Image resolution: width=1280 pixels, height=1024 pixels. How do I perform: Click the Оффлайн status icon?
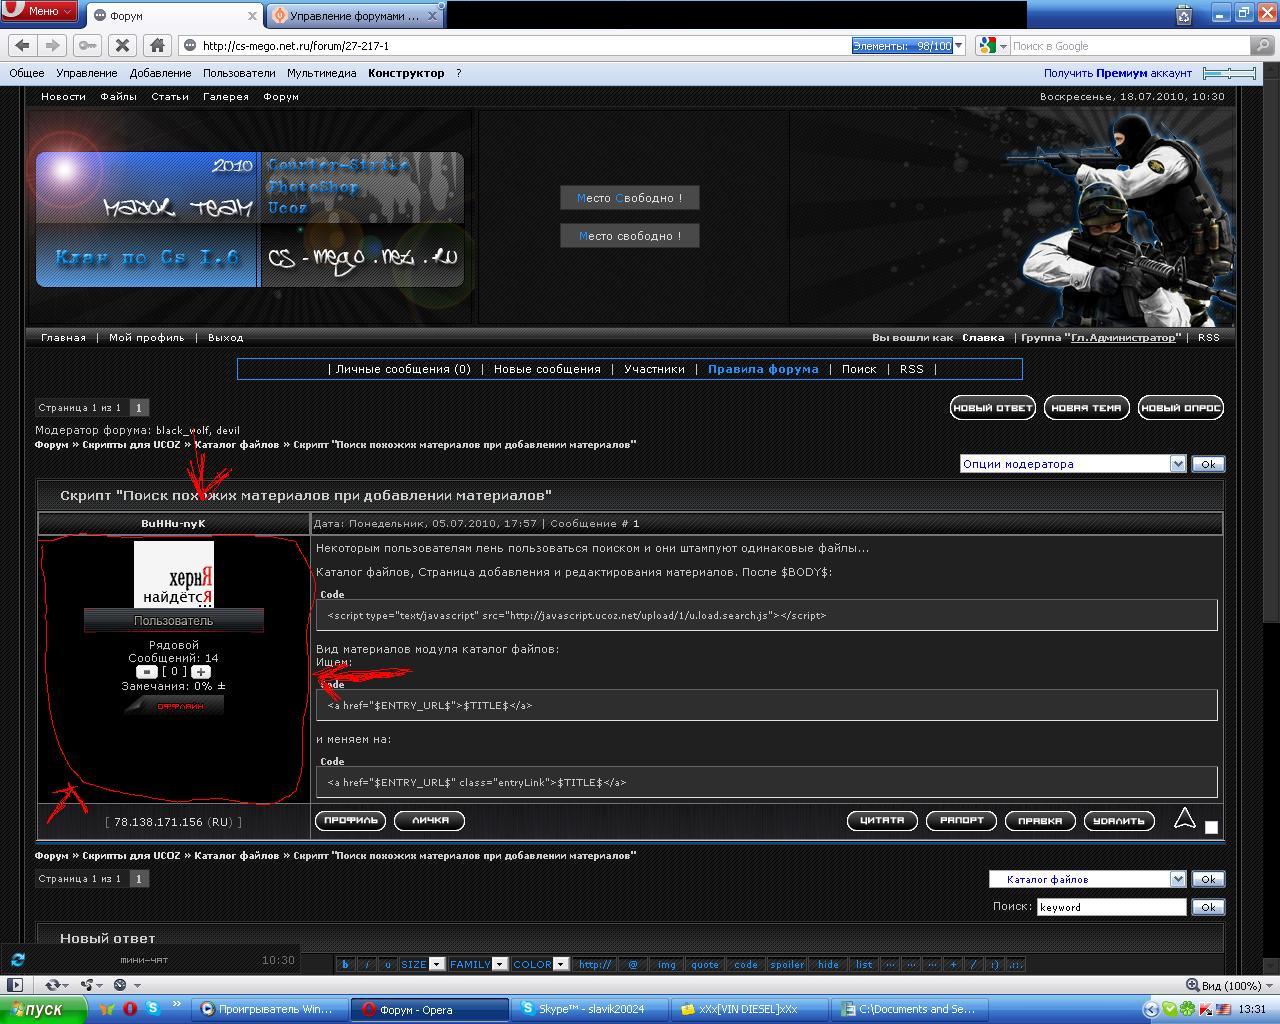tap(174, 705)
